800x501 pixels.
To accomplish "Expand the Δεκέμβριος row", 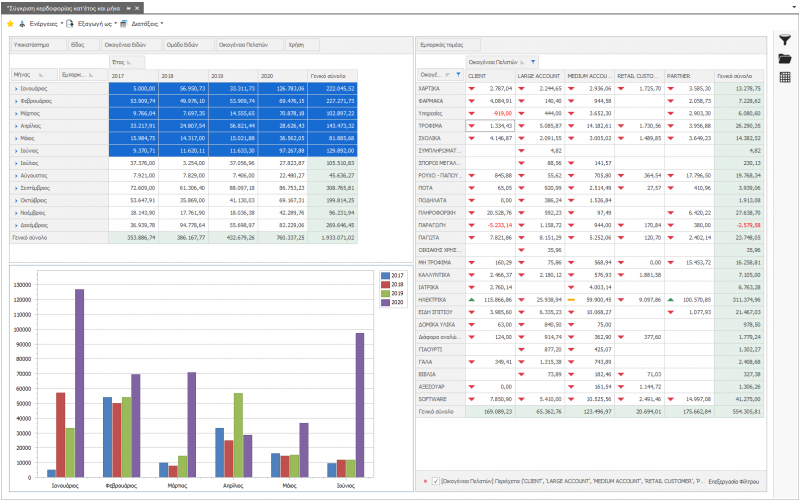I will [x=16, y=226].
